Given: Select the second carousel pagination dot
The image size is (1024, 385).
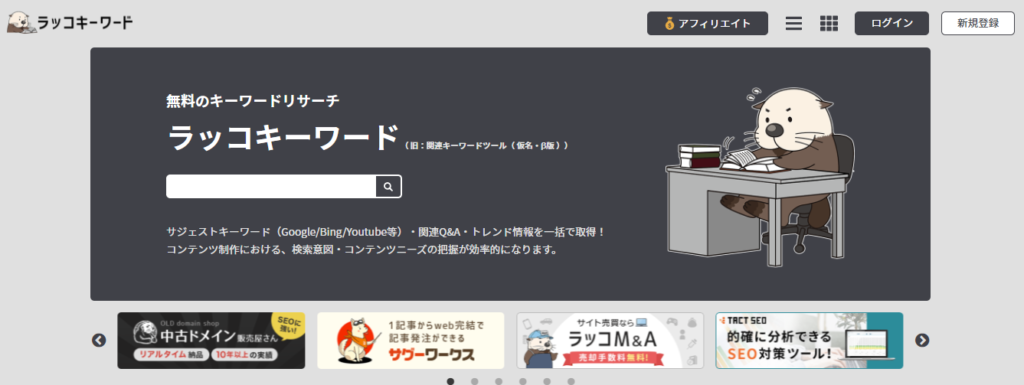Looking at the screenshot, I should [475, 381].
